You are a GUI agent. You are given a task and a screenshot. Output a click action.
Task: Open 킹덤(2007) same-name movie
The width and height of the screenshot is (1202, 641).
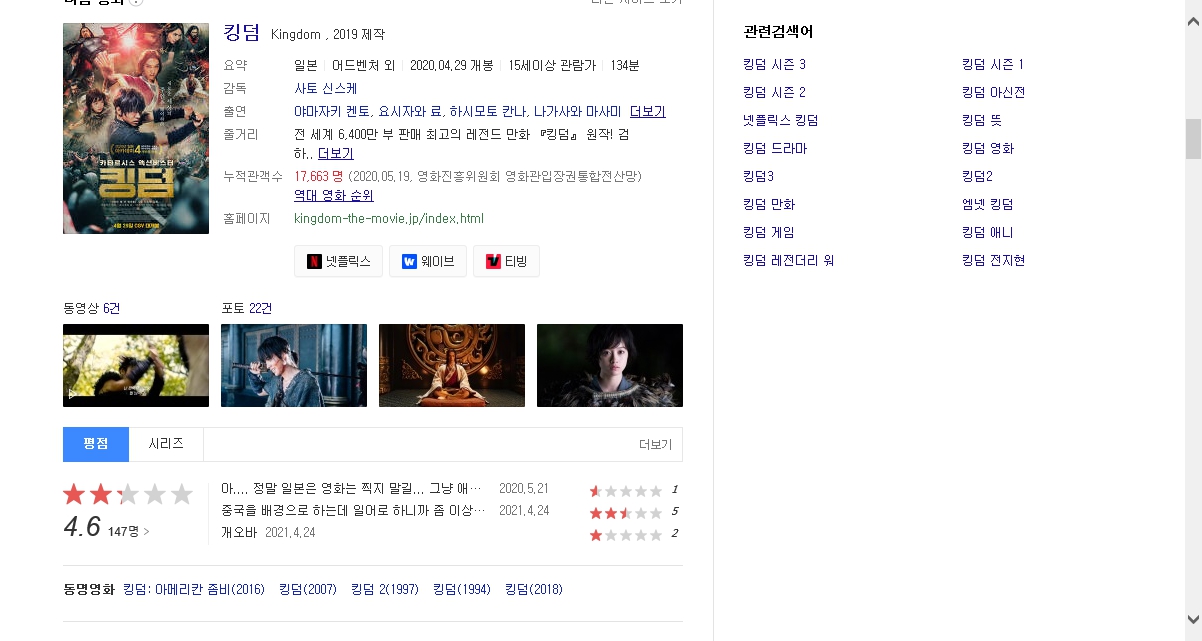[308, 590]
